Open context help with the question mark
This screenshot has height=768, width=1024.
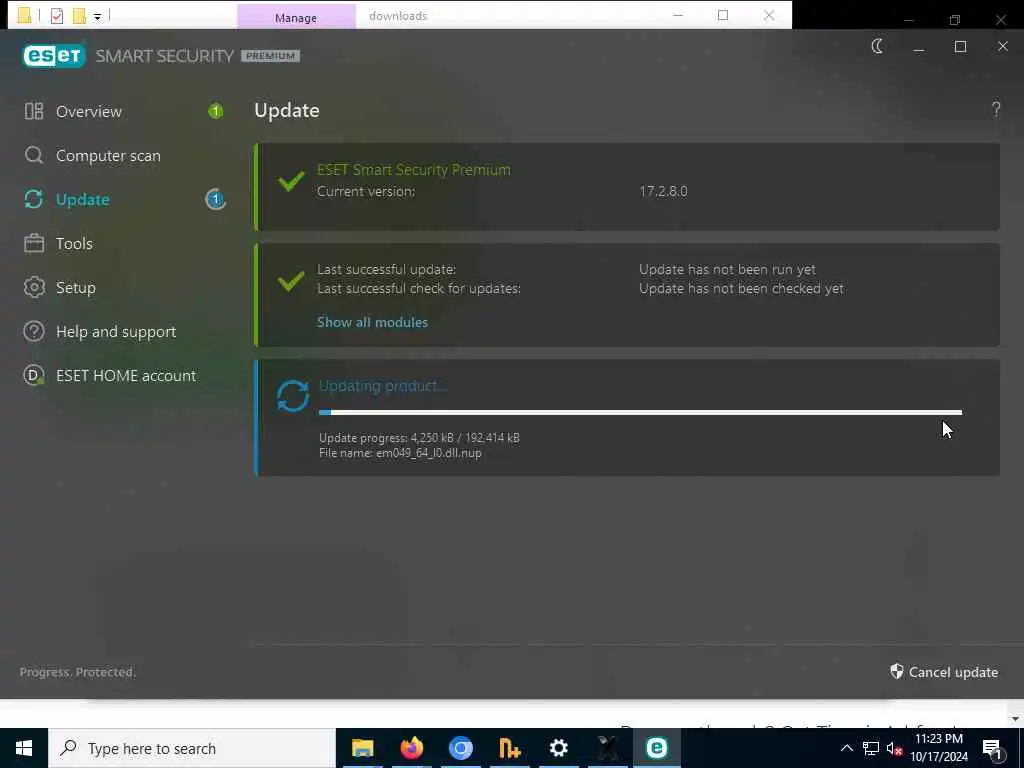(996, 110)
